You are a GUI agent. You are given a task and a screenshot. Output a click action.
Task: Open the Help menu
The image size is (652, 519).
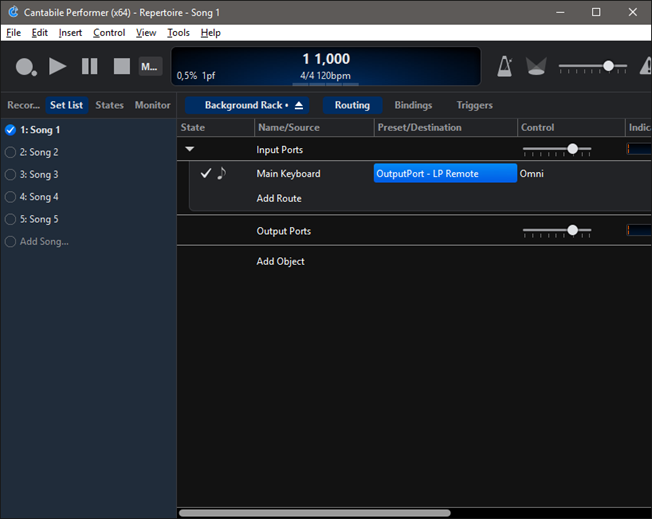tap(210, 33)
